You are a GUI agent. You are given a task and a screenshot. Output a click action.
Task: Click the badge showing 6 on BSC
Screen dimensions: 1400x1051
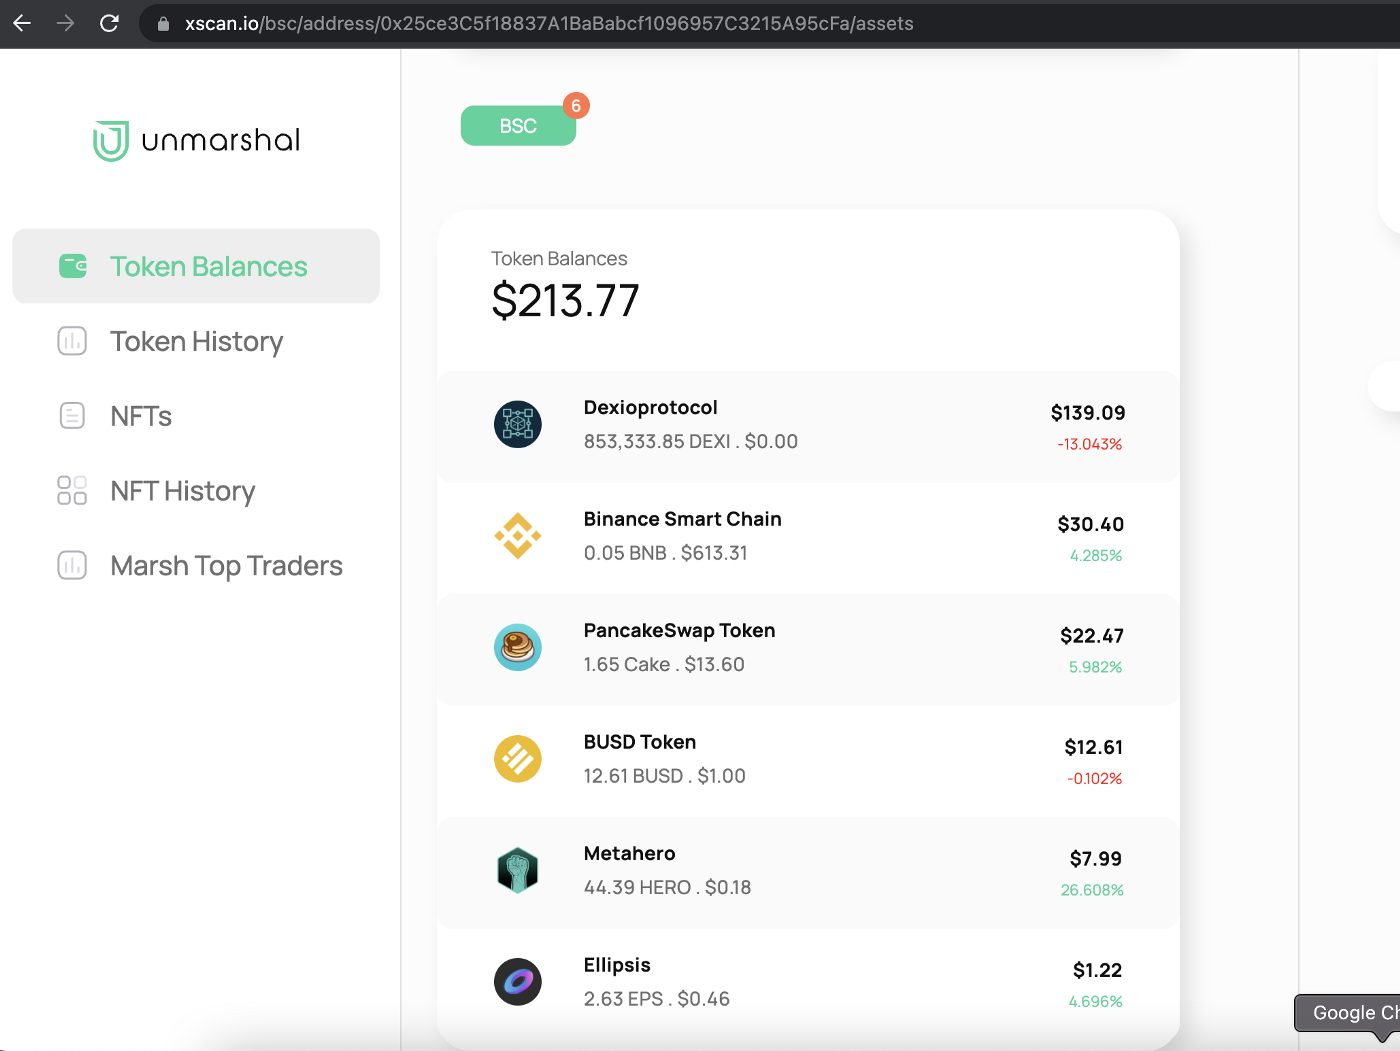pos(577,105)
